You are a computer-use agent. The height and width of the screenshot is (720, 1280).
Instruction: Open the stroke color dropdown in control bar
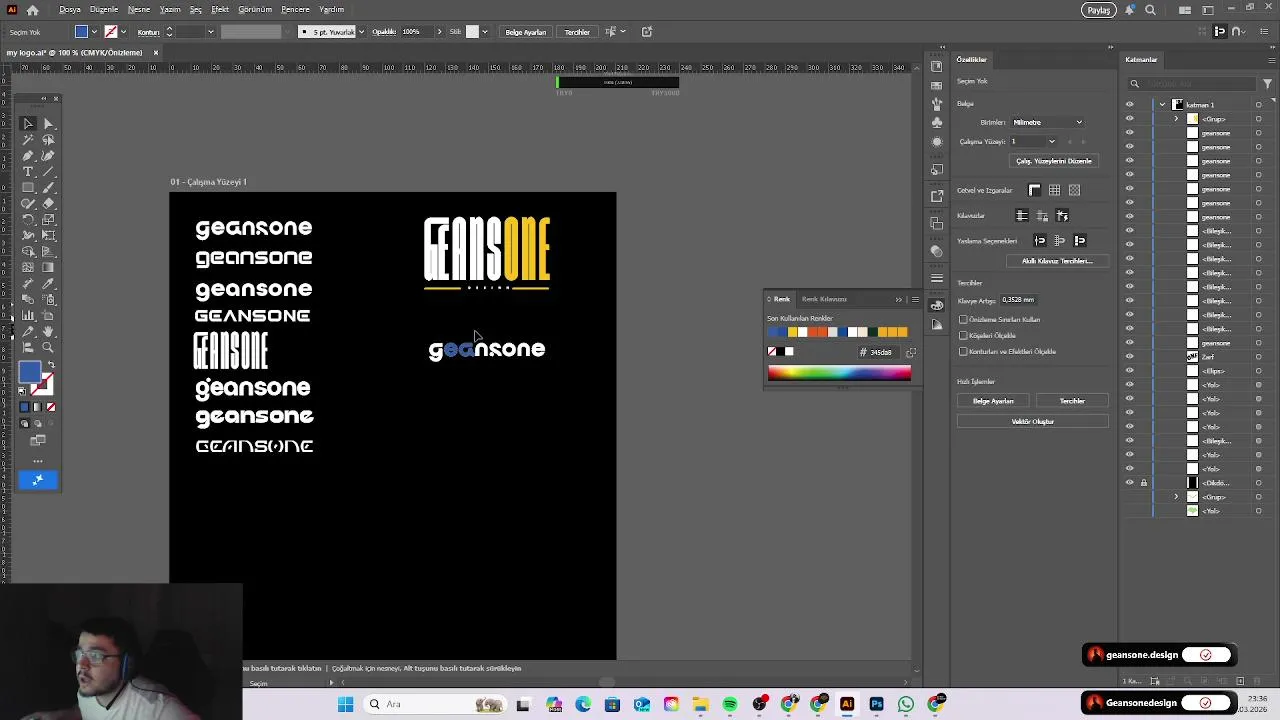coord(123,32)
